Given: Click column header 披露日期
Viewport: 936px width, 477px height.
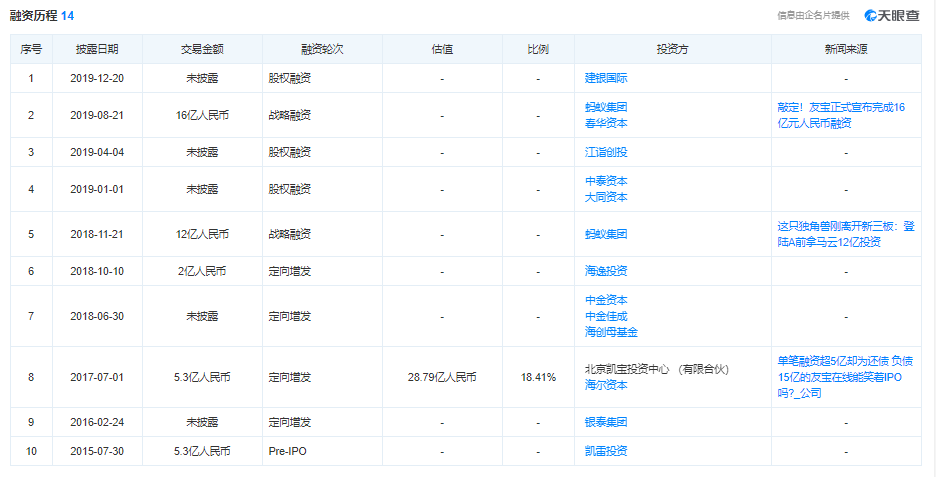Looking at the screenshot, I should [x=97, y=50].
